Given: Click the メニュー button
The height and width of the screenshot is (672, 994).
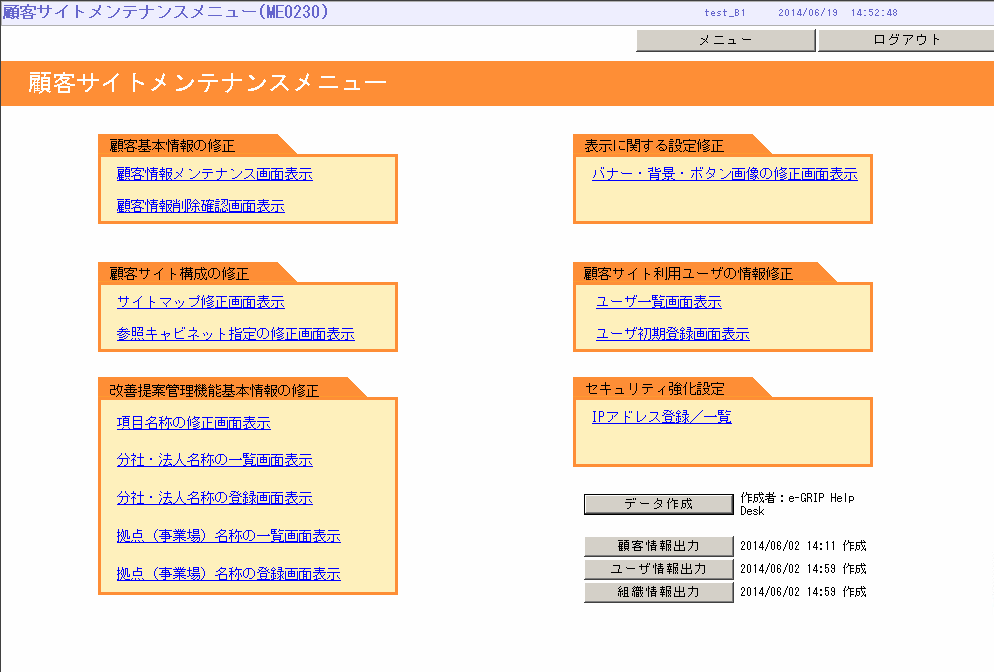Looking at the screenshot, I should pos(726,40).
